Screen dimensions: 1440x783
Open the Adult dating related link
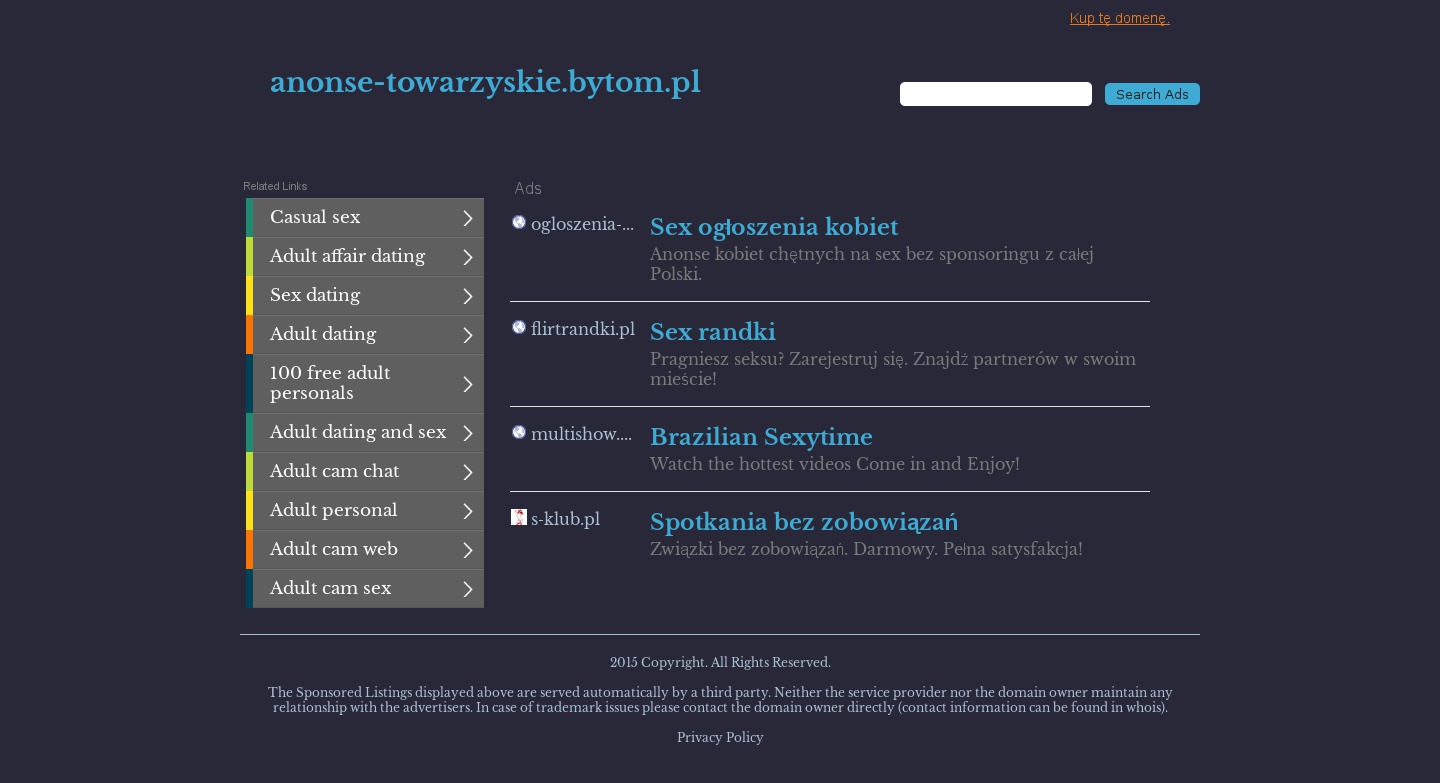pos(323,335)
